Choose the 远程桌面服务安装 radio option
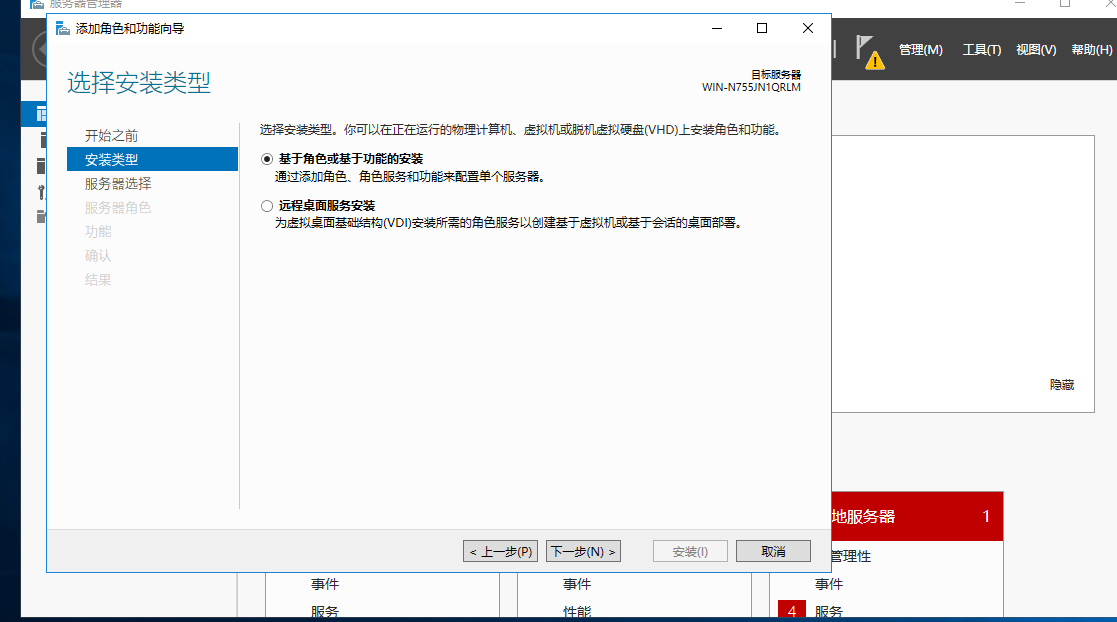Image resolution: width=1117 pixels, height=622 pixels. (x=267, y=206)
